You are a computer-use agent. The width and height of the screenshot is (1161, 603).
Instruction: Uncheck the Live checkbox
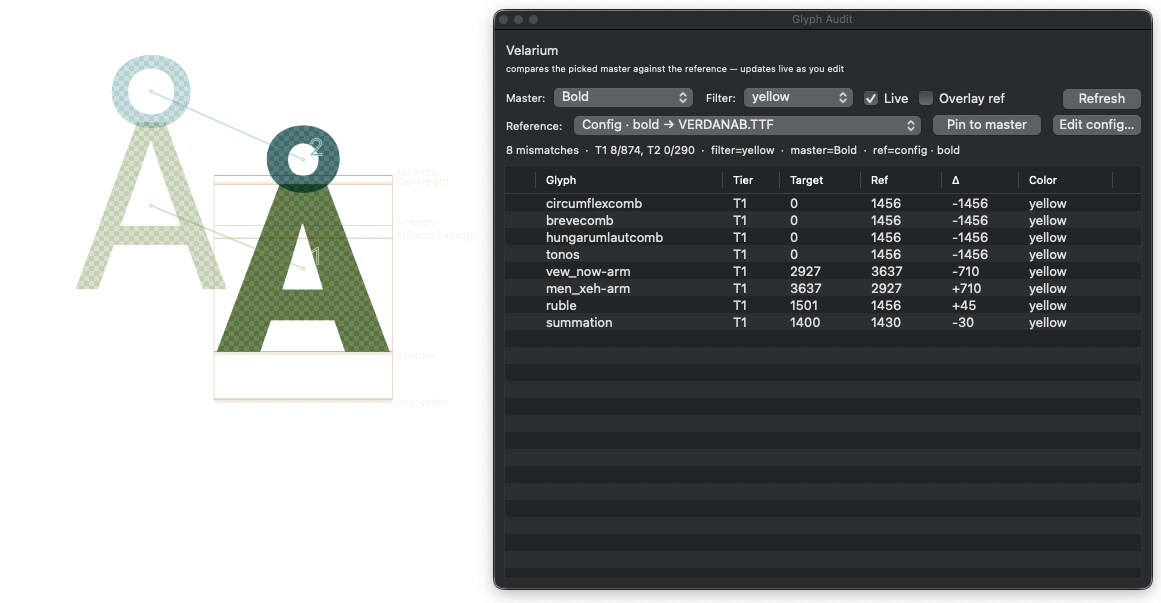tap(871, 99)
